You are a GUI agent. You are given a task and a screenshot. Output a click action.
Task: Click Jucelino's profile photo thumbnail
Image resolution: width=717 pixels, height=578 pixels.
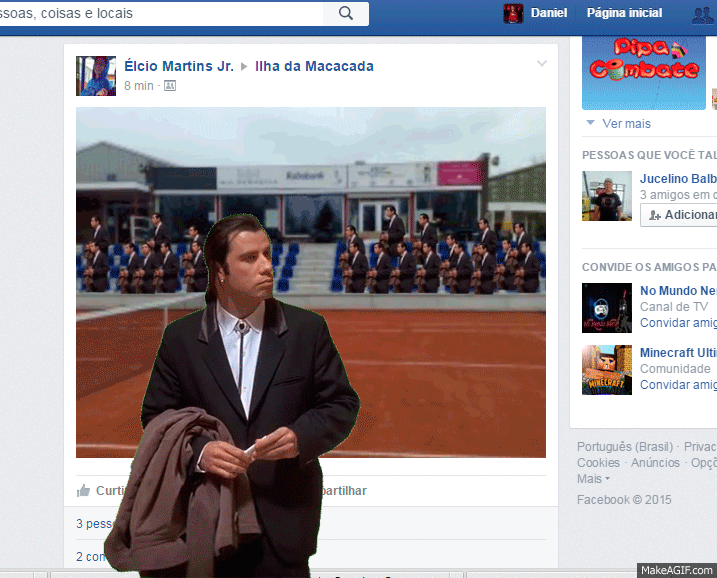607,196
